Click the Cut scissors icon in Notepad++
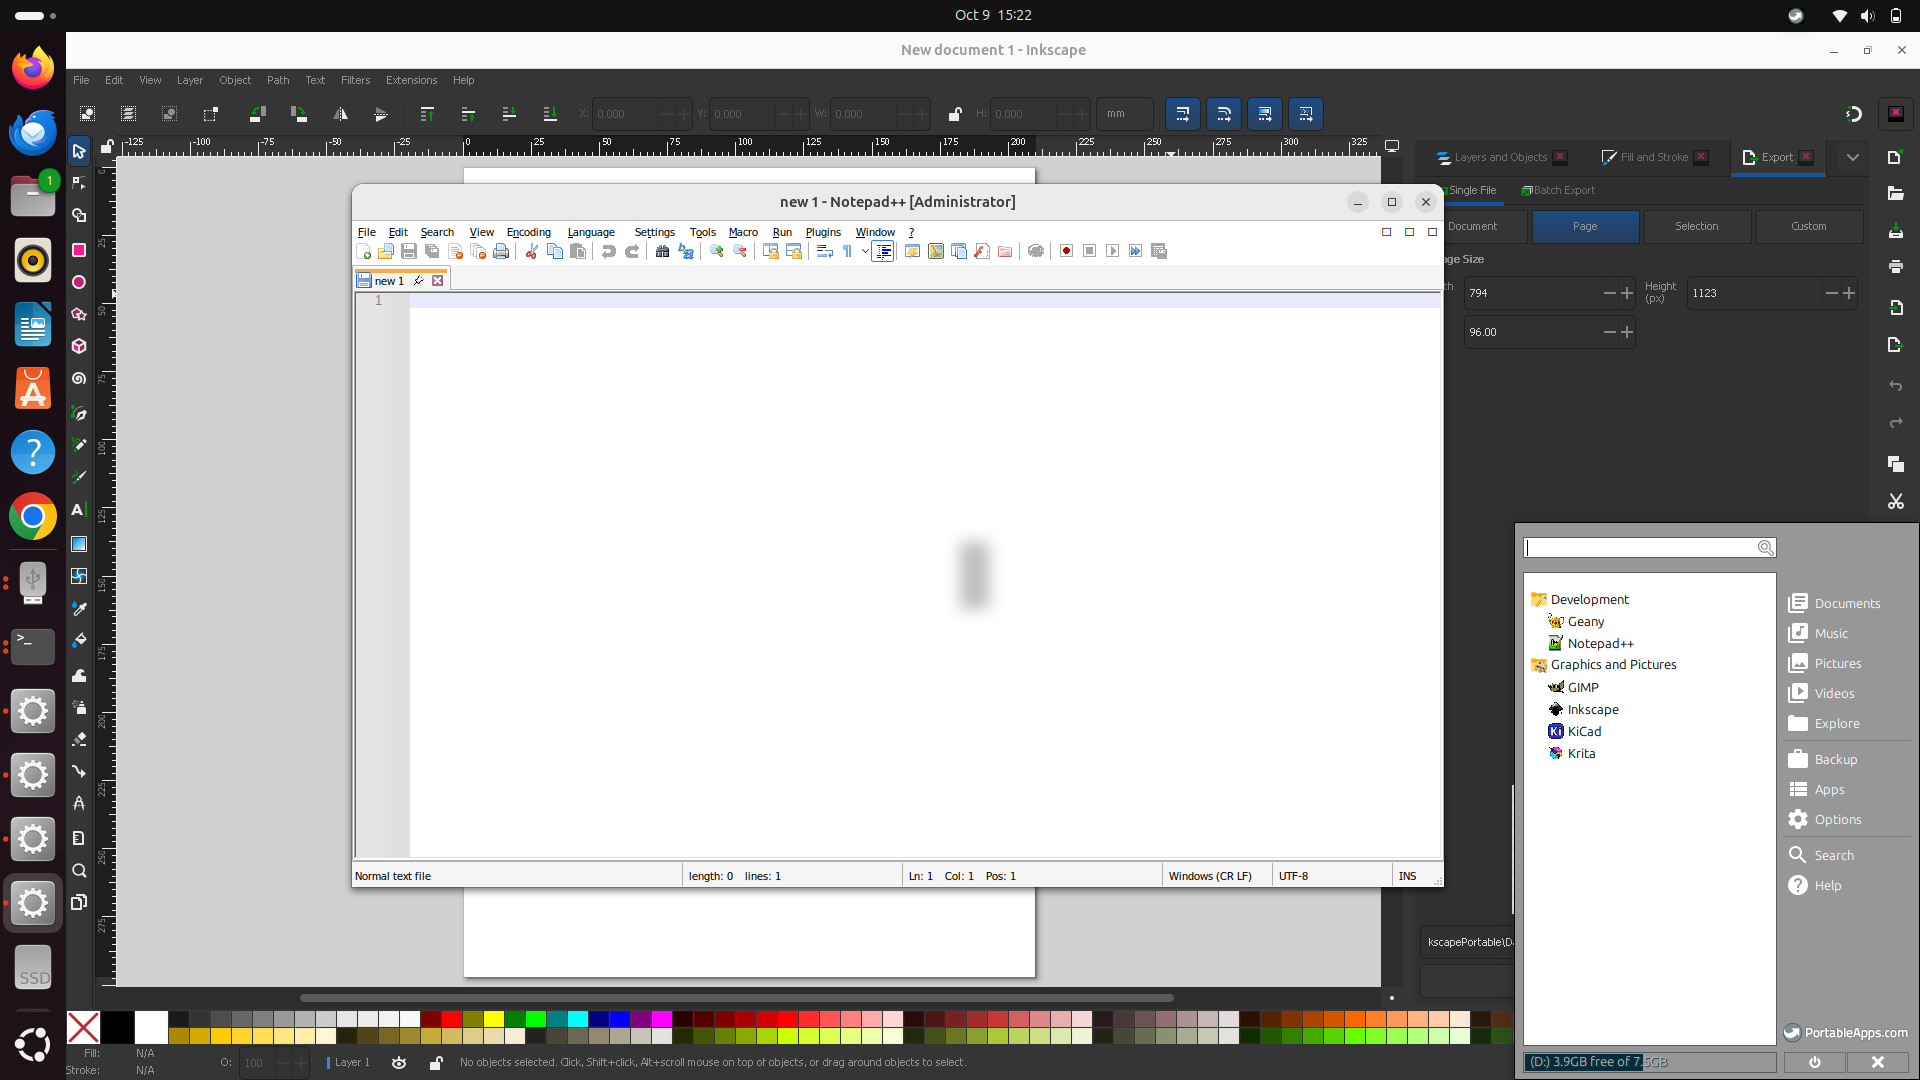This screenshot has width=1920, height=1080. point(531,251)
